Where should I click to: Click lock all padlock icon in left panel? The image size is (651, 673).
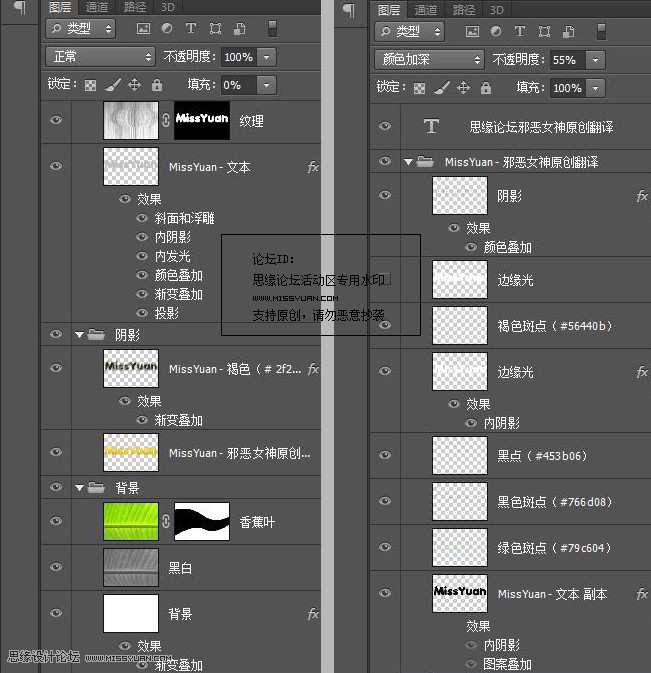(x=157, y=85)
